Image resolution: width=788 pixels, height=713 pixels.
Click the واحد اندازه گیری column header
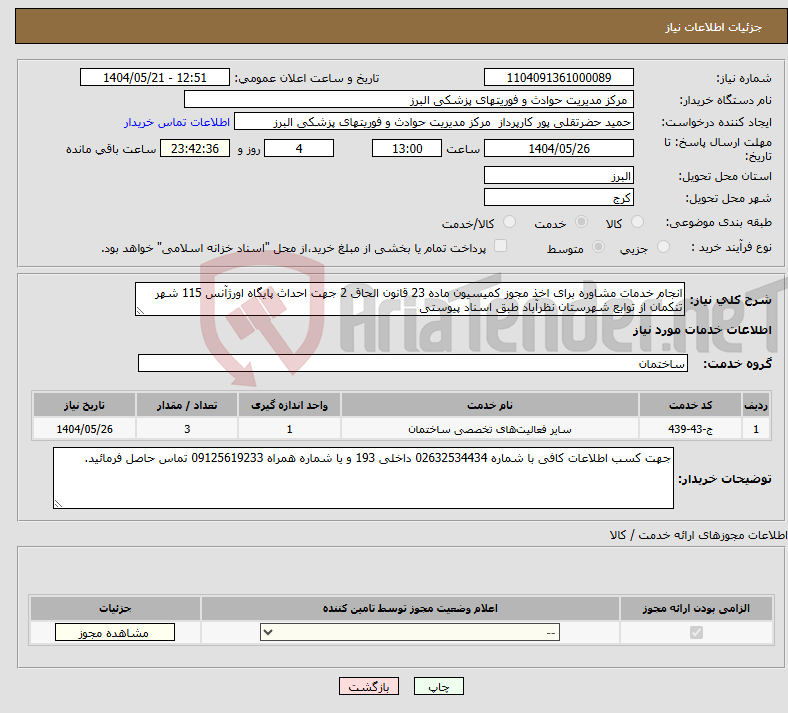tap(289, 405)
